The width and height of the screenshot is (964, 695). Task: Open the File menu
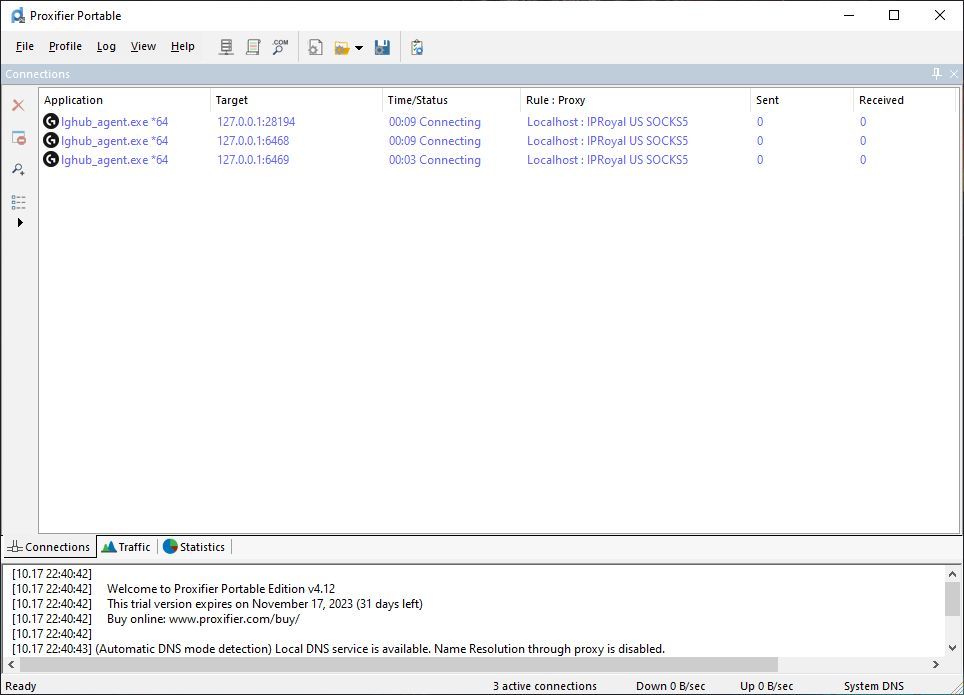(x=25, y=46)
